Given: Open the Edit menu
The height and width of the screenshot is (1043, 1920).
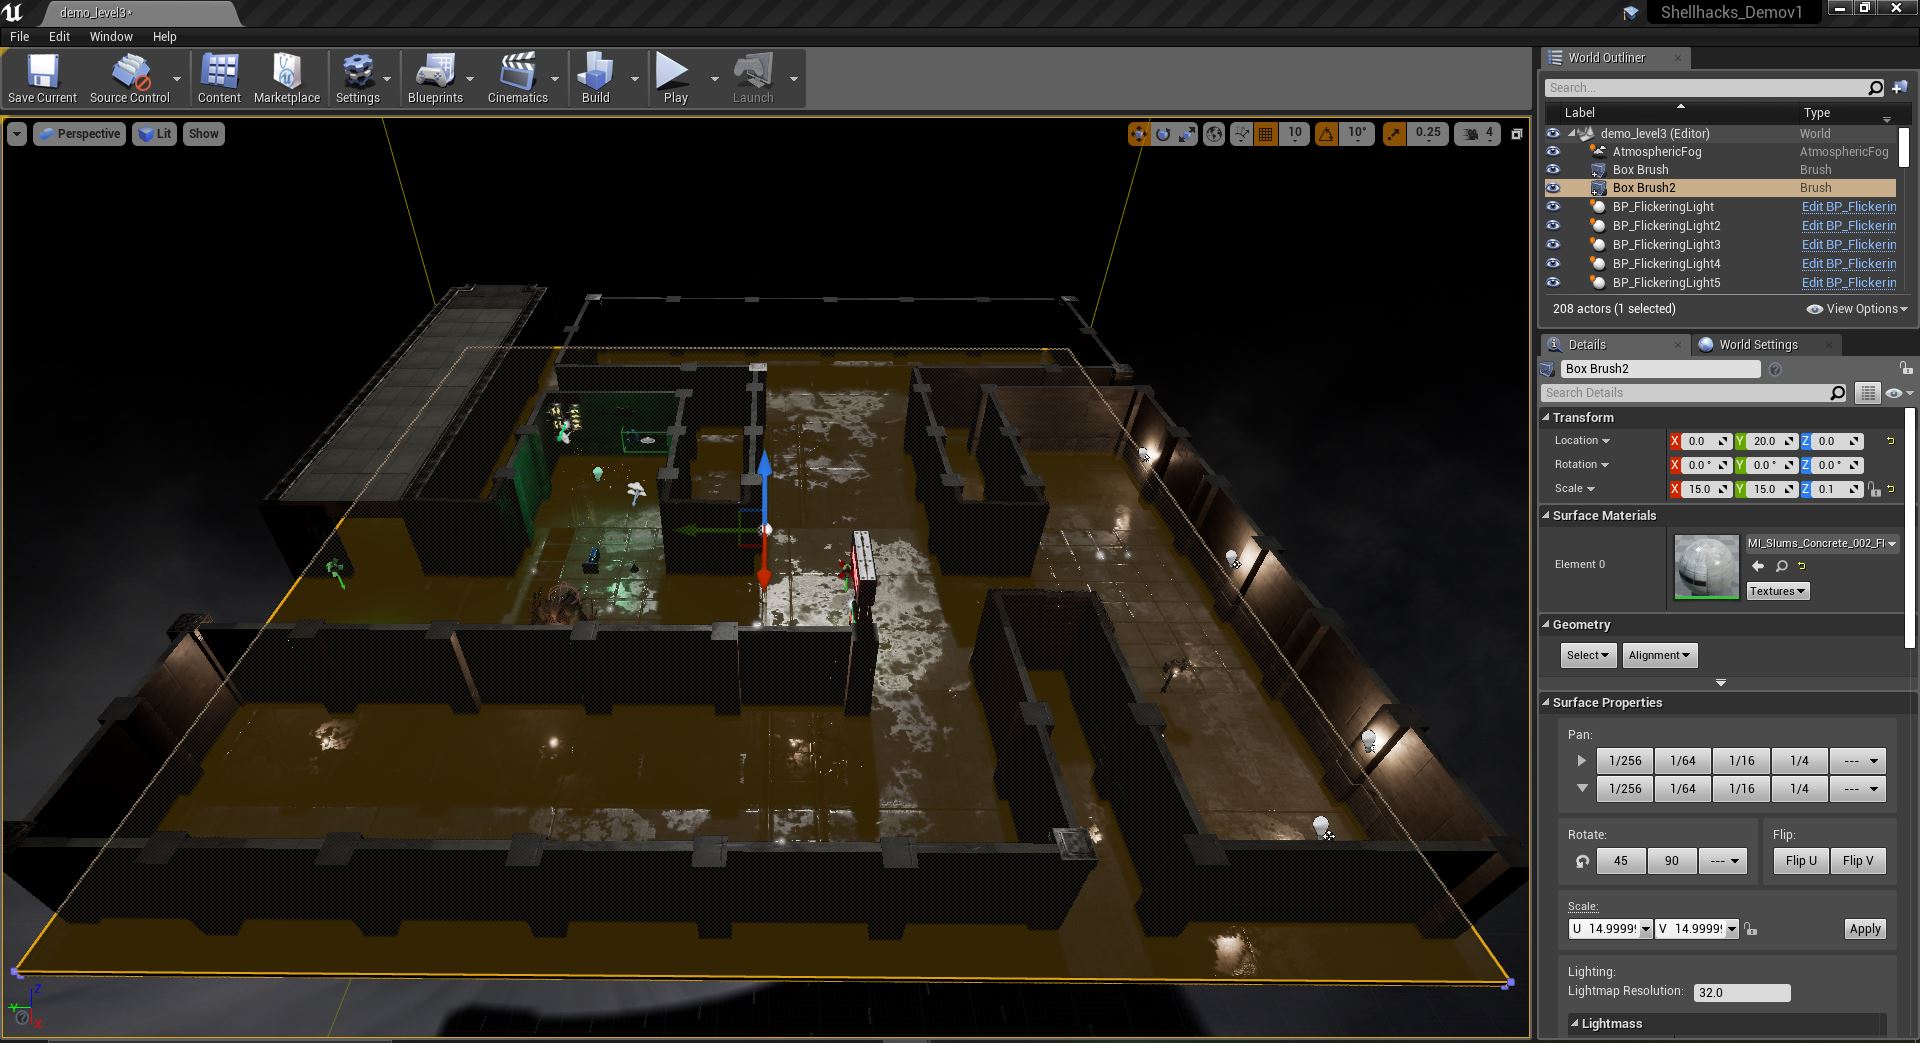Looking at the screenshot, I should (x=59, y=36).
